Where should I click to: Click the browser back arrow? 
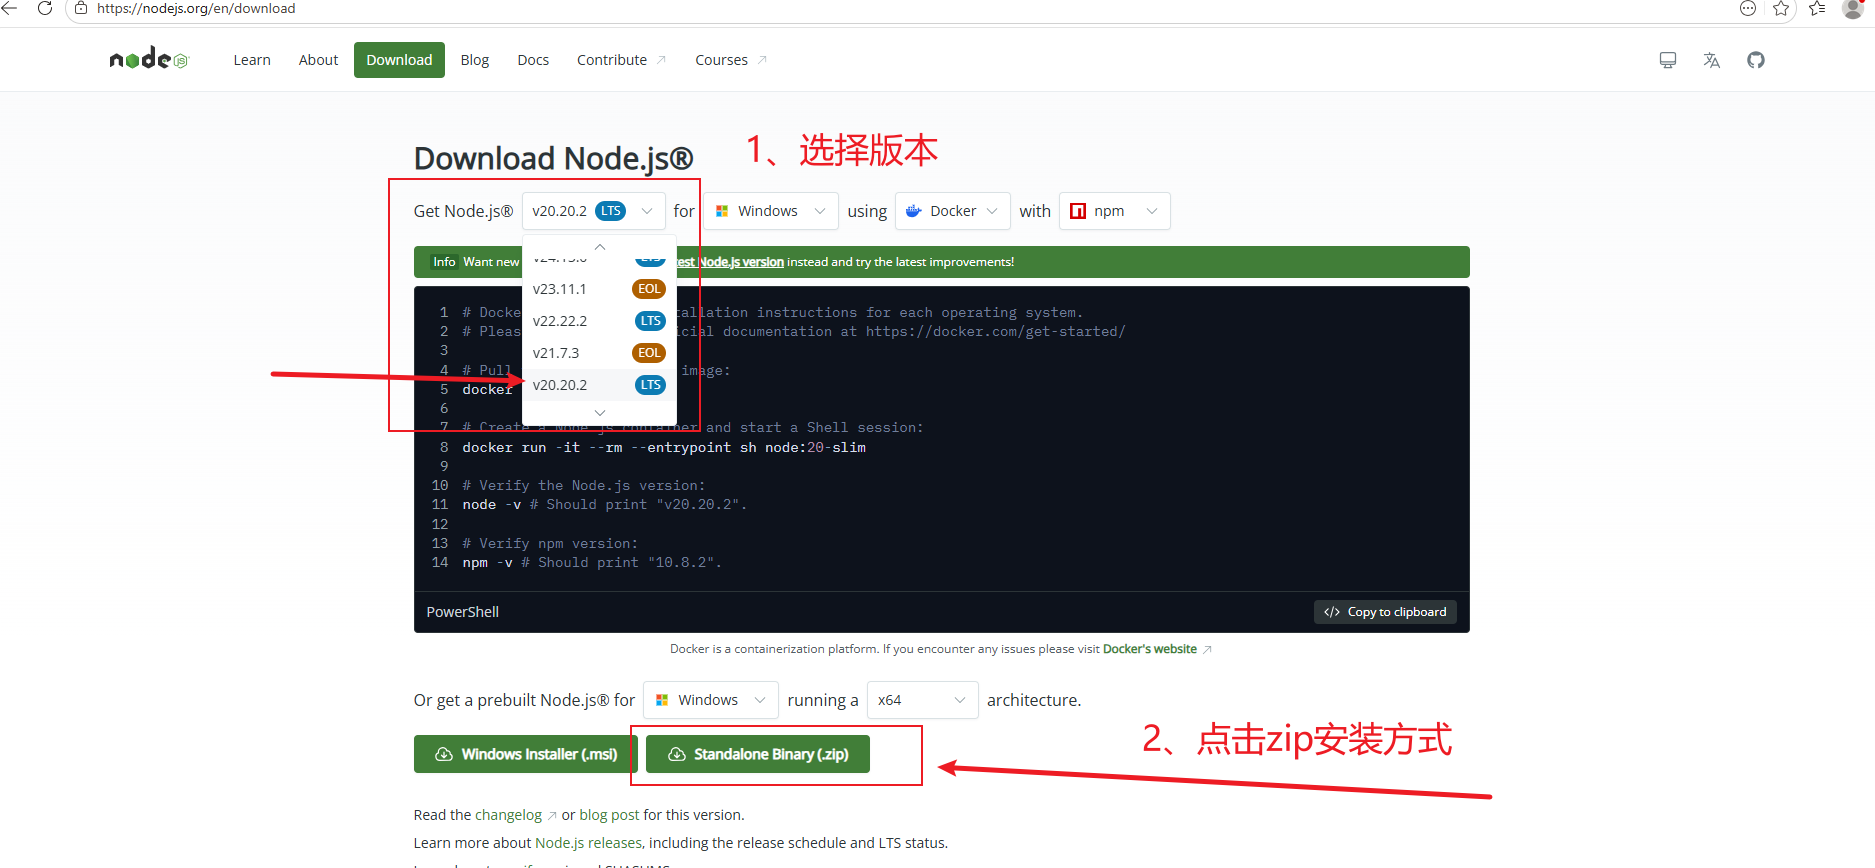[x=10, y=8]
